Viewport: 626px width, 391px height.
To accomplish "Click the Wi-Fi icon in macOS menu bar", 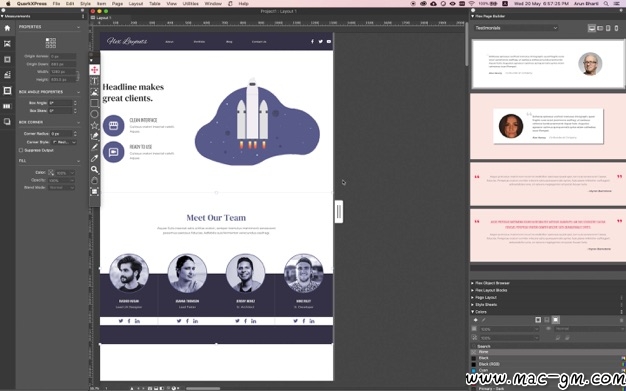I will pyautogui.click(x=472, y=4).
